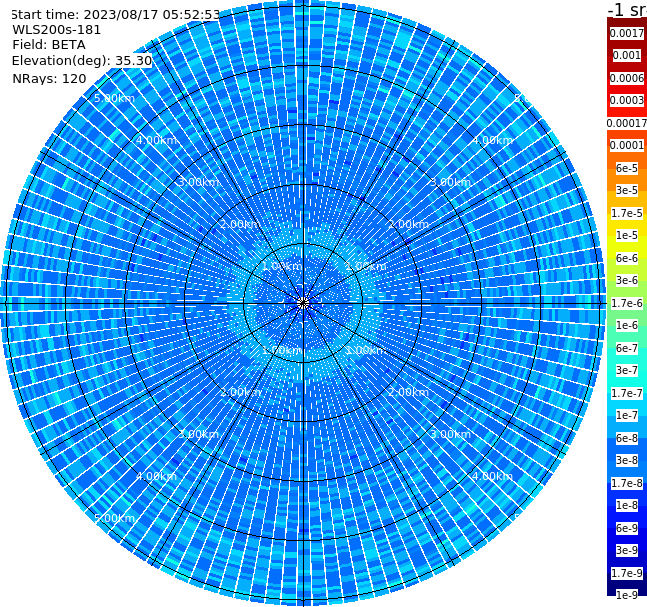Click the 1e-8 colorbar label
647x607 pixels.
pyautogui.click(x=627, y=505)
